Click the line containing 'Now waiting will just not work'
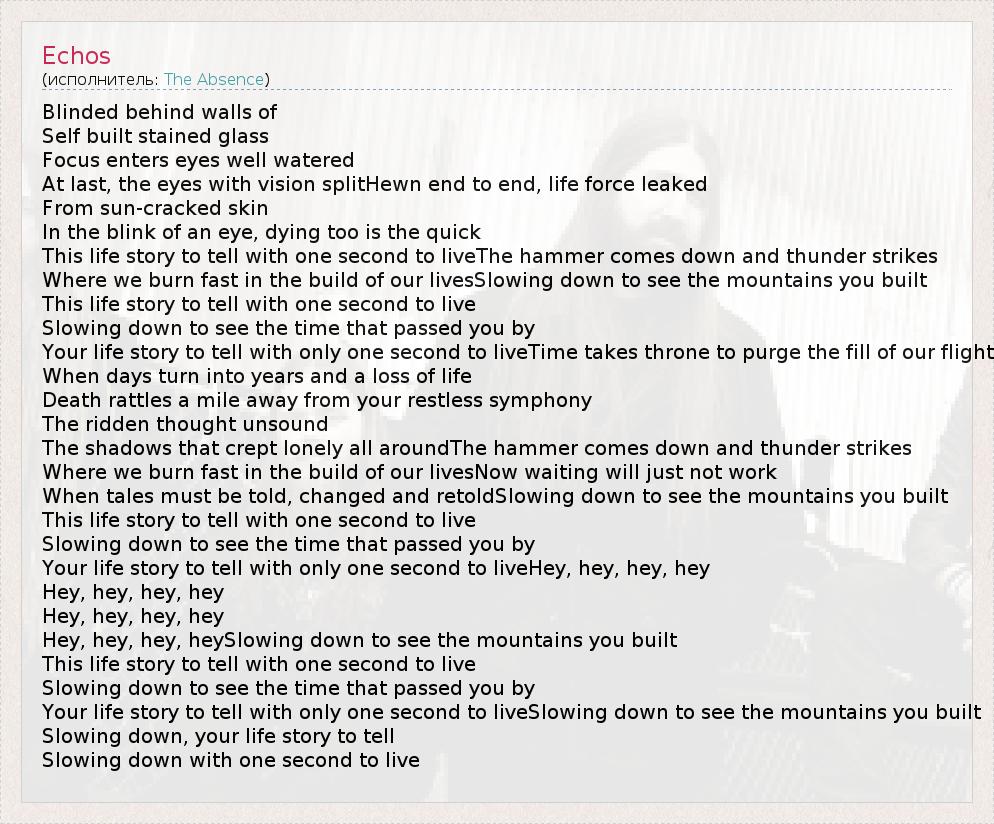 click(x=409, y=472)
